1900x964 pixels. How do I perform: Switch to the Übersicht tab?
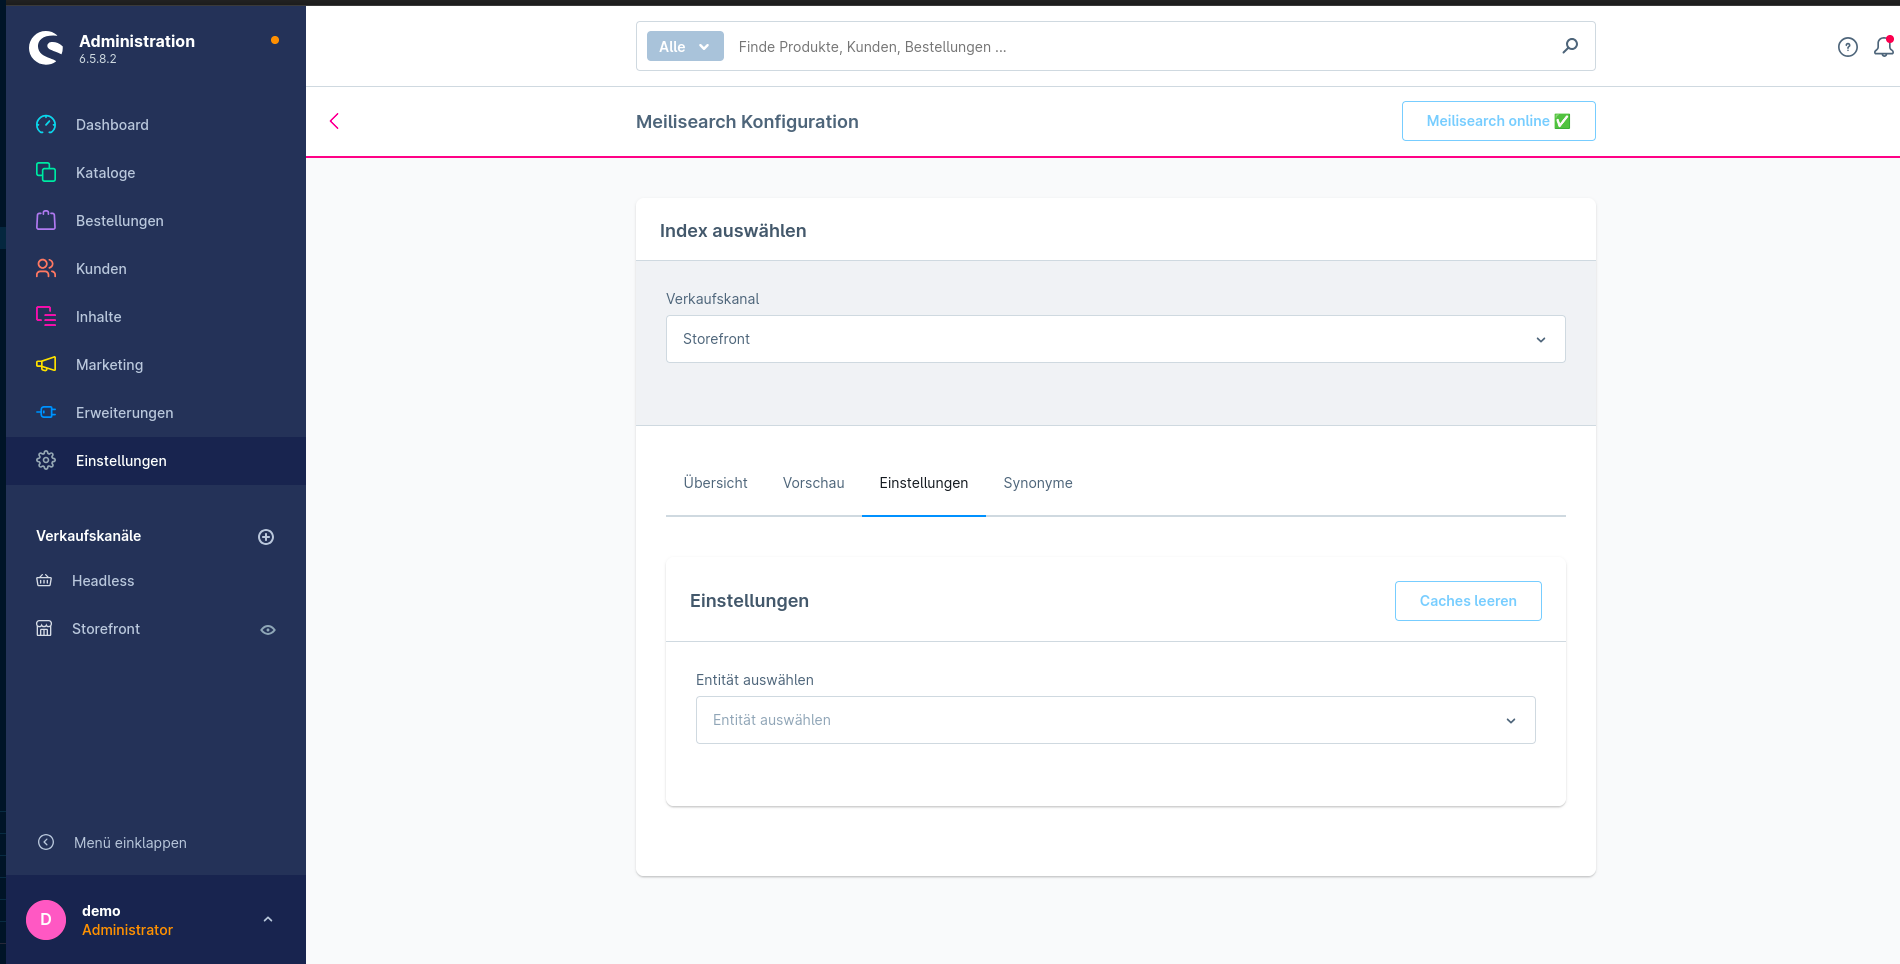(x=716, y=483)
